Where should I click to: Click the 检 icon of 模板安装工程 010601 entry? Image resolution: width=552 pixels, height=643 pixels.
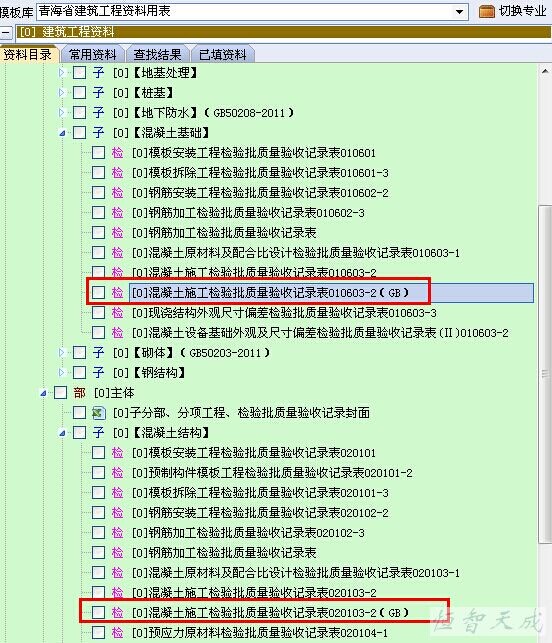(118, 153)
